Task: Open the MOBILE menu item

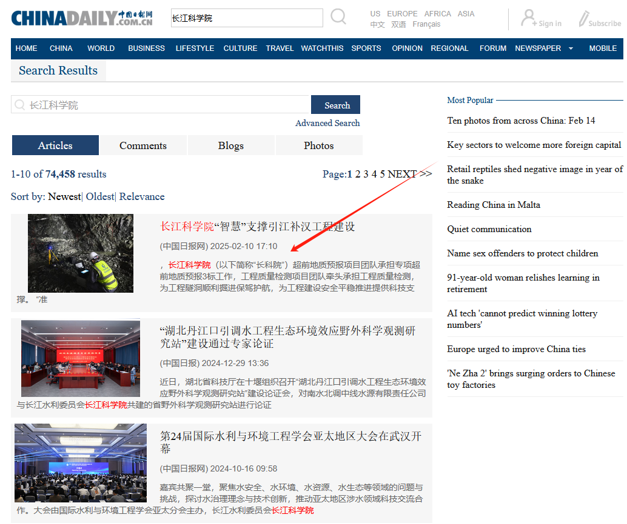Action: coord(603,48)
